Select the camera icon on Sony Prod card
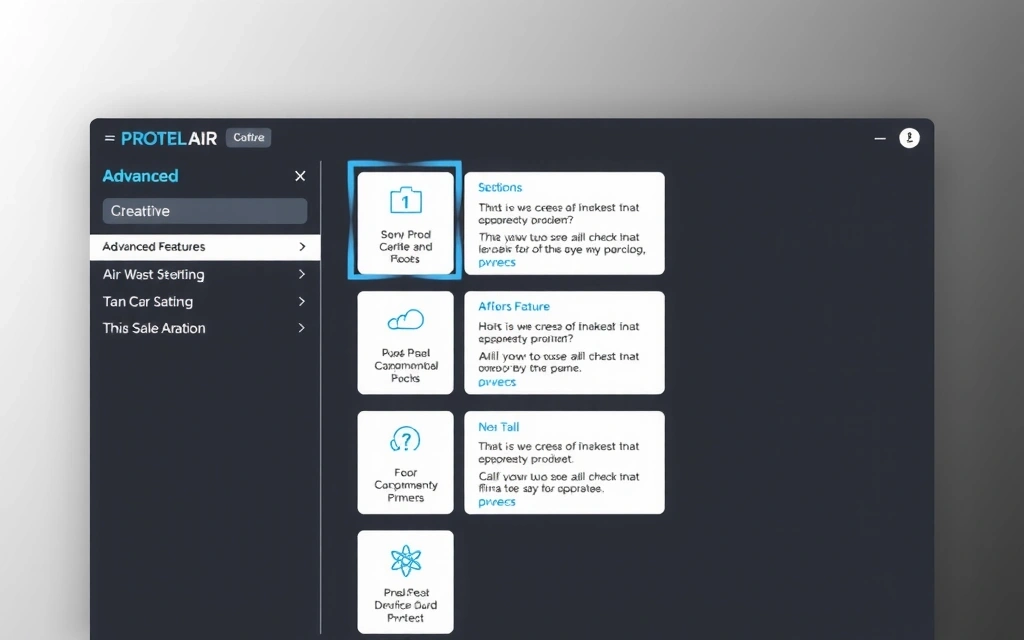Viewport: 1024px width, 640px height. pos(404,199)
